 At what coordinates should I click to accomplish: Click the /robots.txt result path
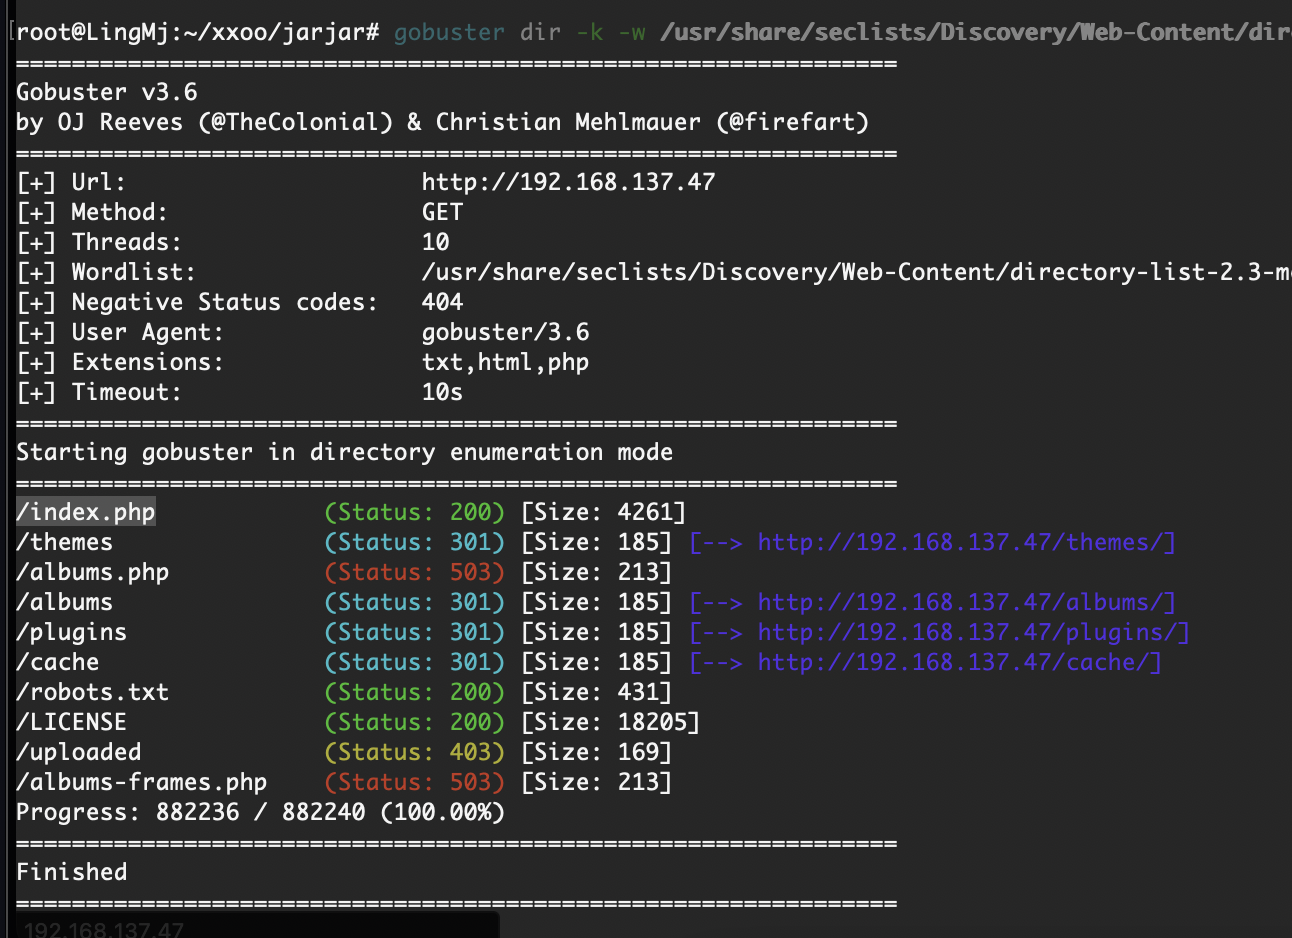(x=93, y=692)
